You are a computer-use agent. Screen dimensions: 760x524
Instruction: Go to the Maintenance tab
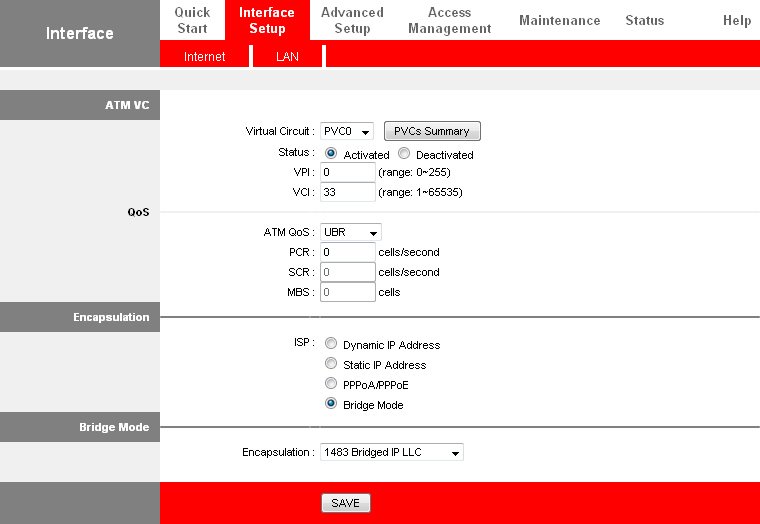tap(559, 20)
